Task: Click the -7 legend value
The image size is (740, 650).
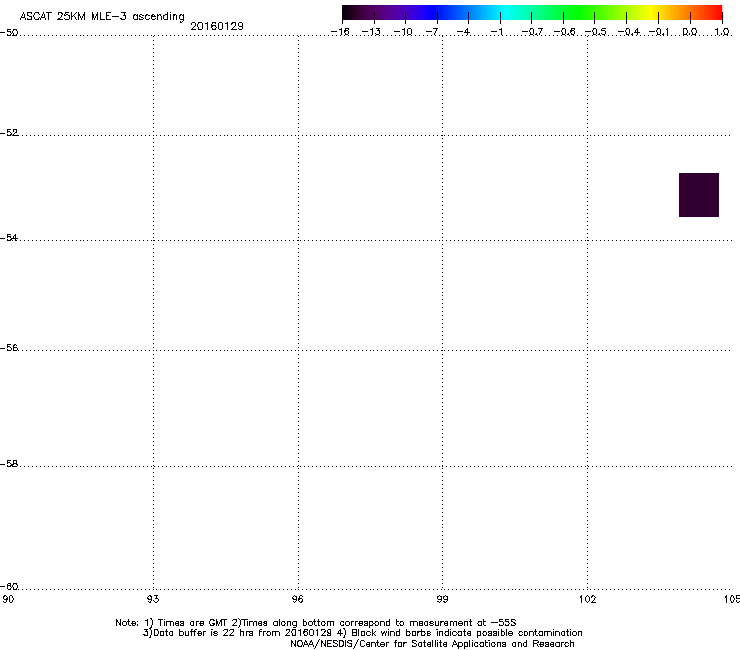Action: click(432, 32)
